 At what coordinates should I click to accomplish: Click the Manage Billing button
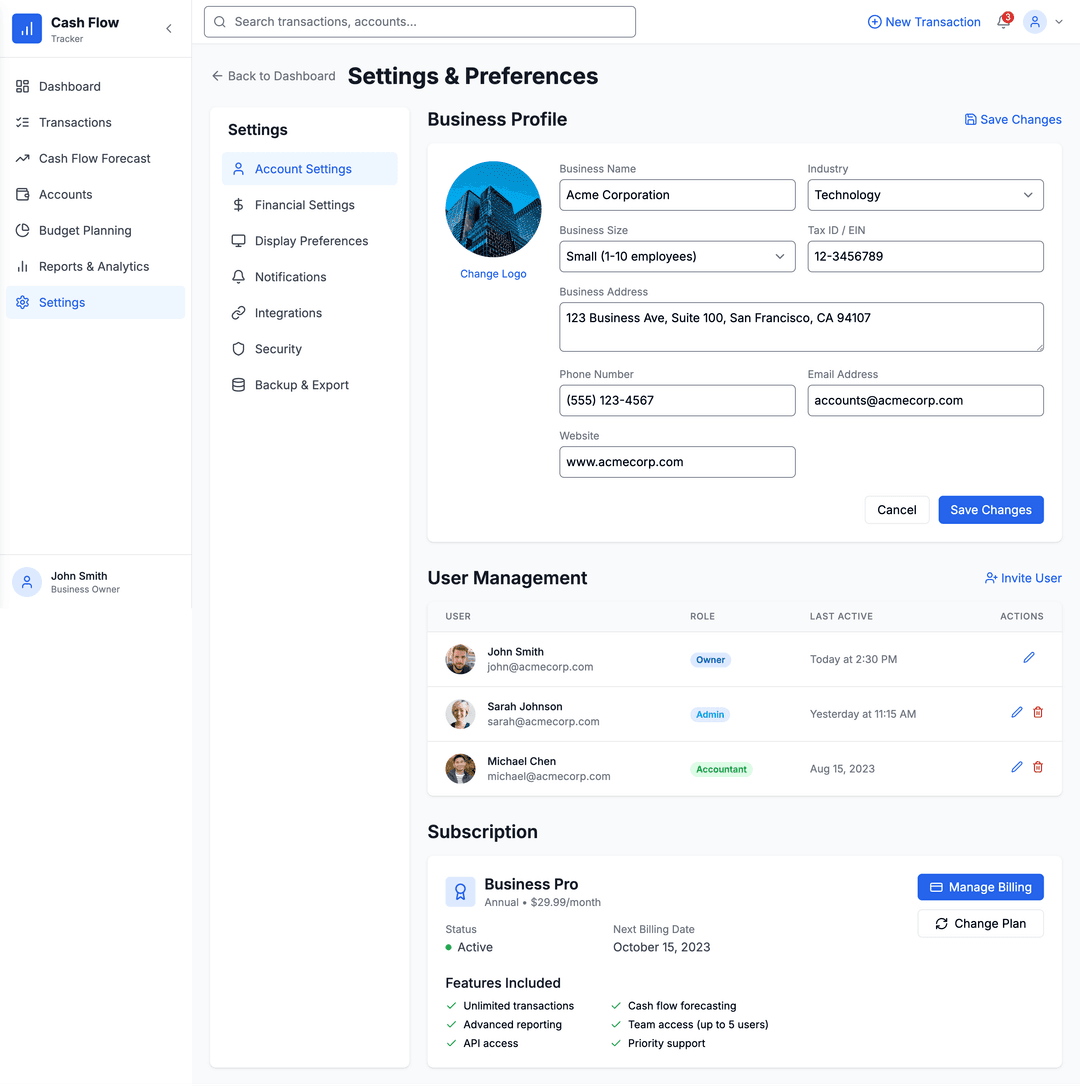(x=980, y=887)
